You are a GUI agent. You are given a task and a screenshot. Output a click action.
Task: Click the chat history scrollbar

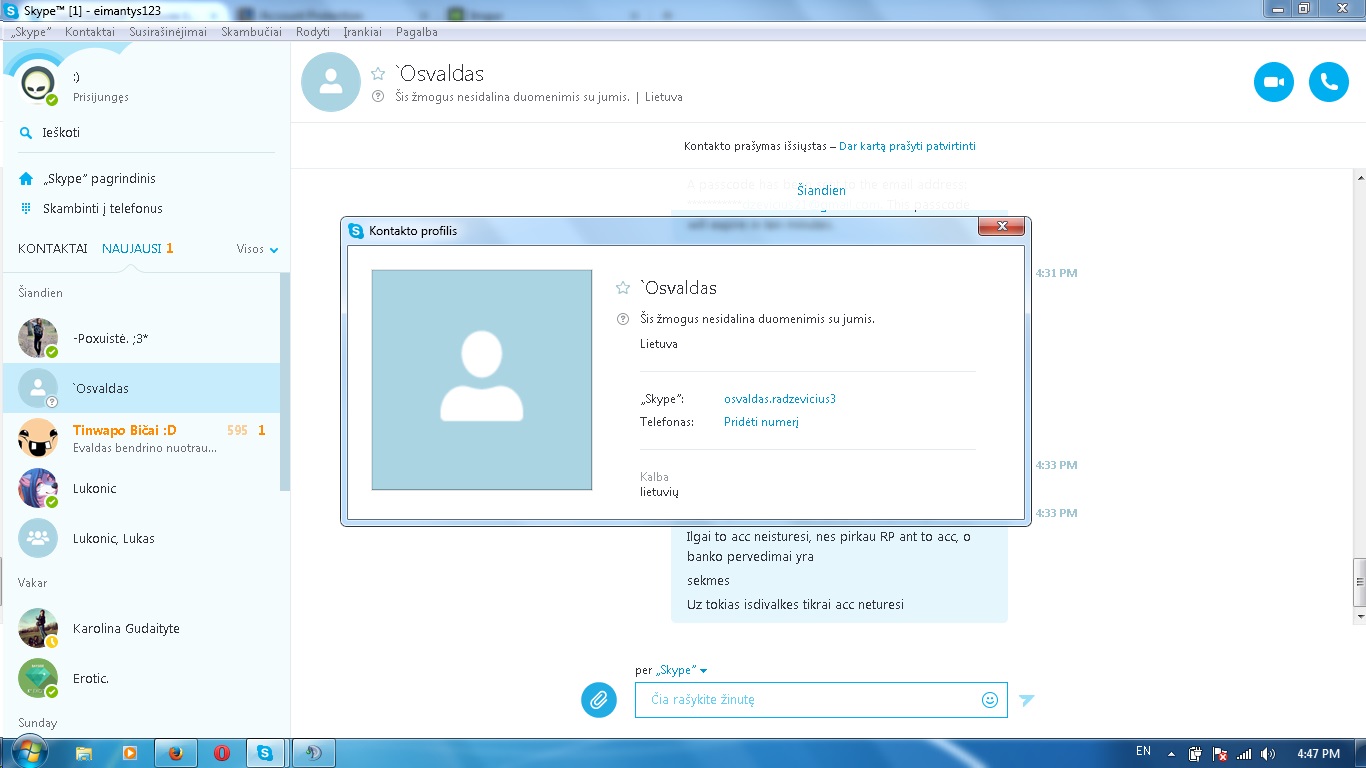pos(1359,582)
